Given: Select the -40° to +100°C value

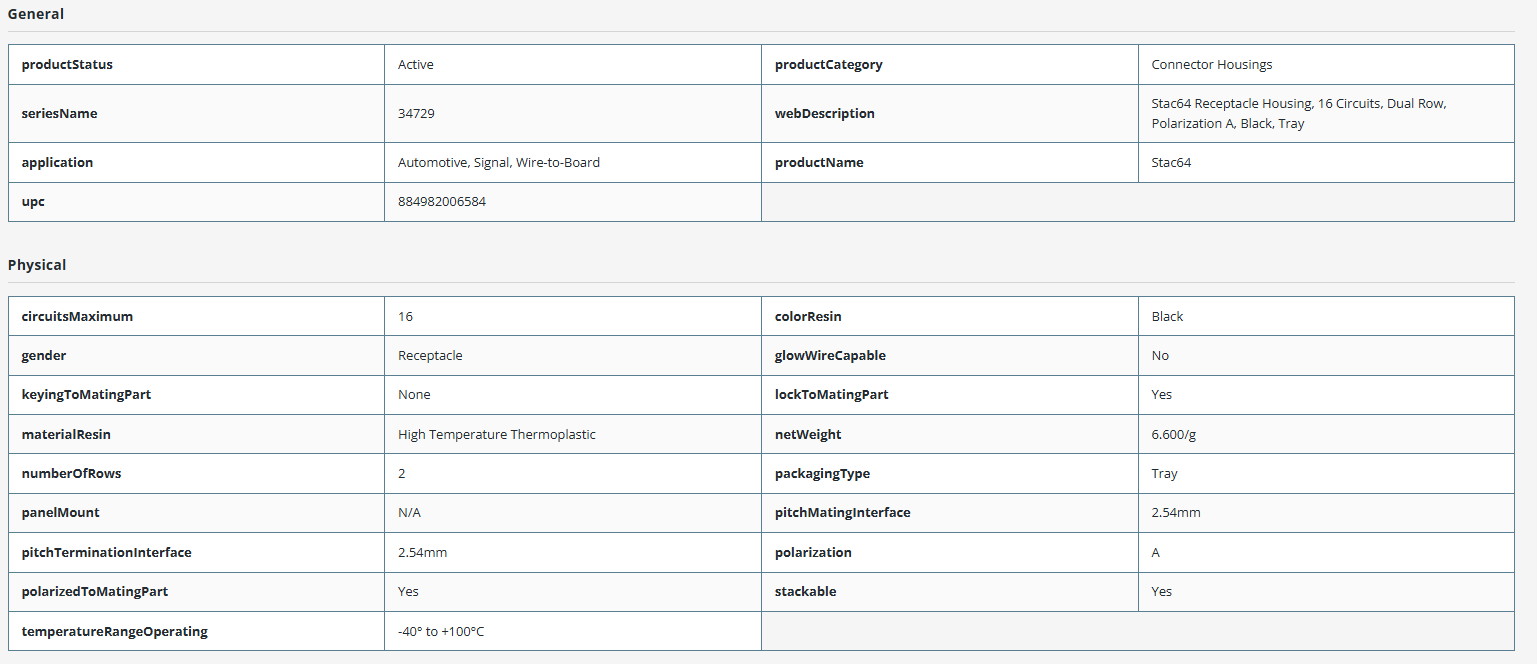Looking at the screenshot, I should pos(441,631).
